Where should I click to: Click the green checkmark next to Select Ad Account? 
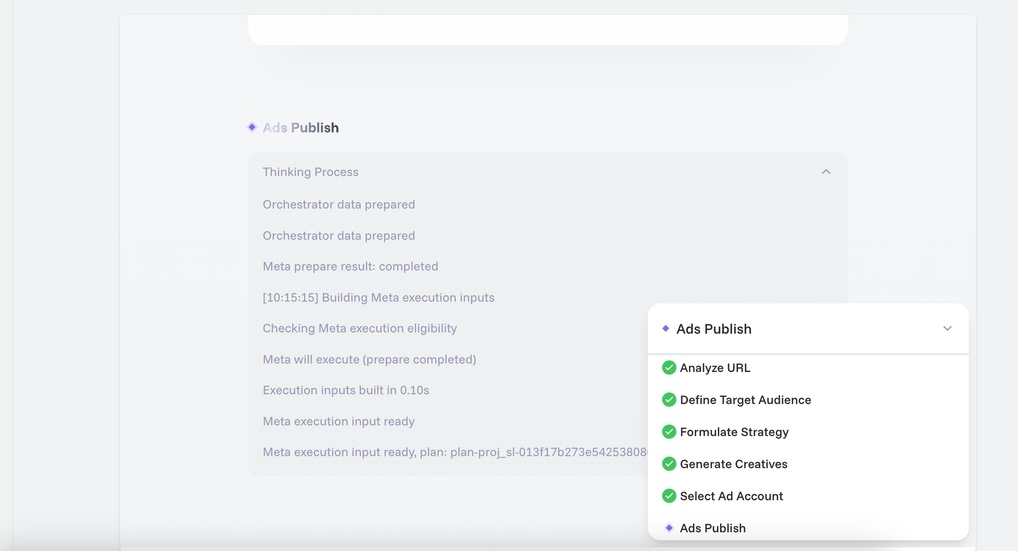click(669, 496)
